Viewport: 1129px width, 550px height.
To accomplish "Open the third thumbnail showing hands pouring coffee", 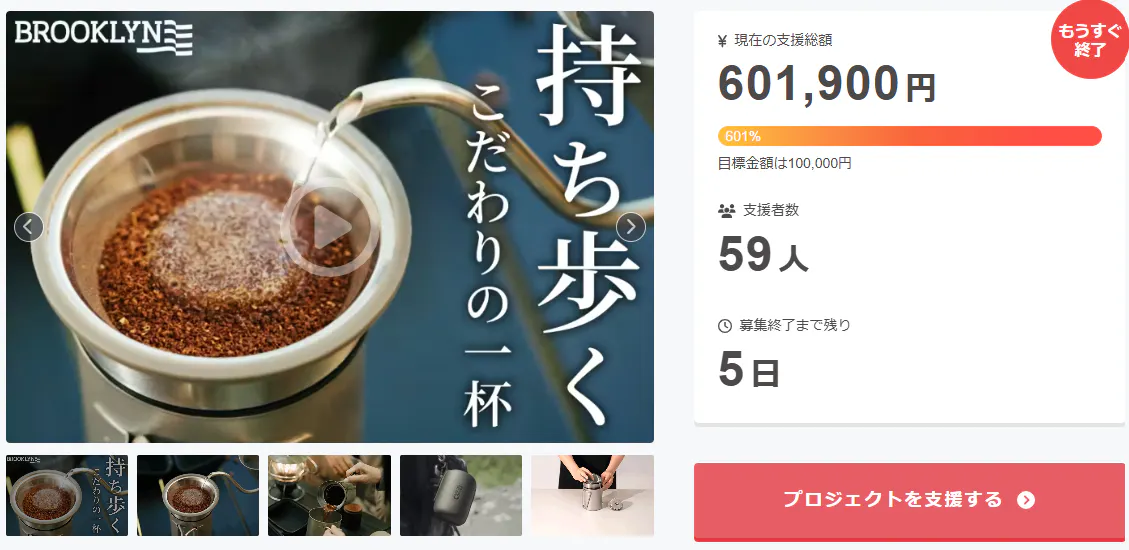I will pos(329,495).
